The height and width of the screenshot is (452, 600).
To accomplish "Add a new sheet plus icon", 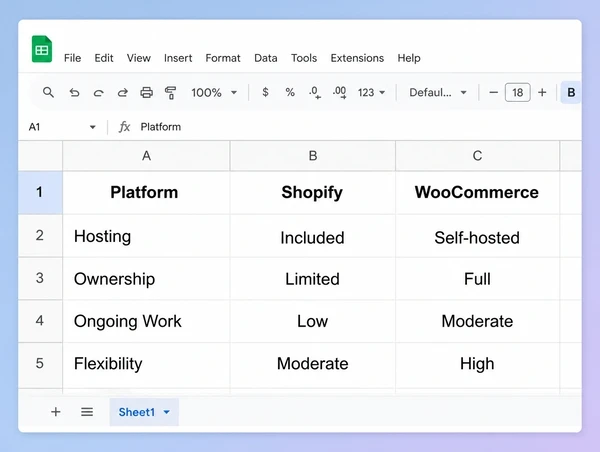I will [x=56, y=412].
